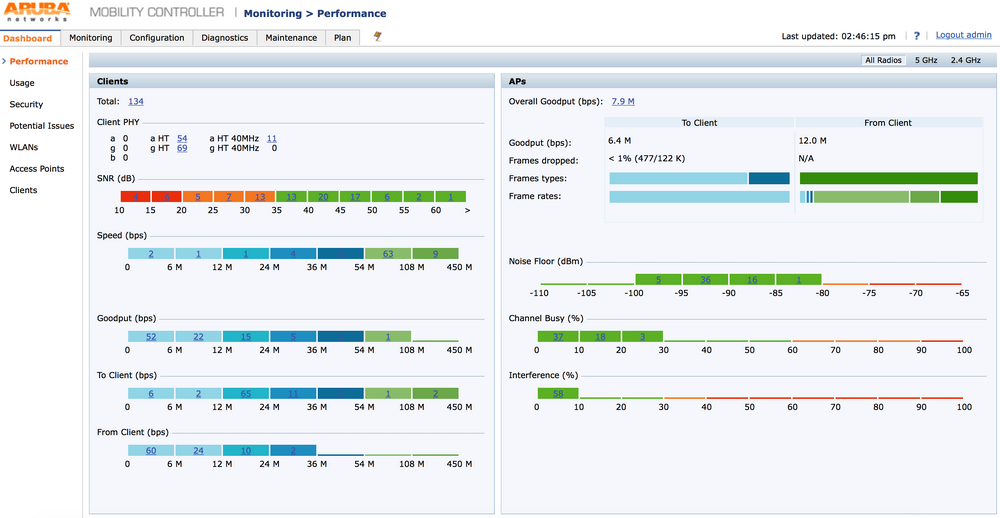
Task: Click the Aruba Networks logo
Action: click(38, 11)
